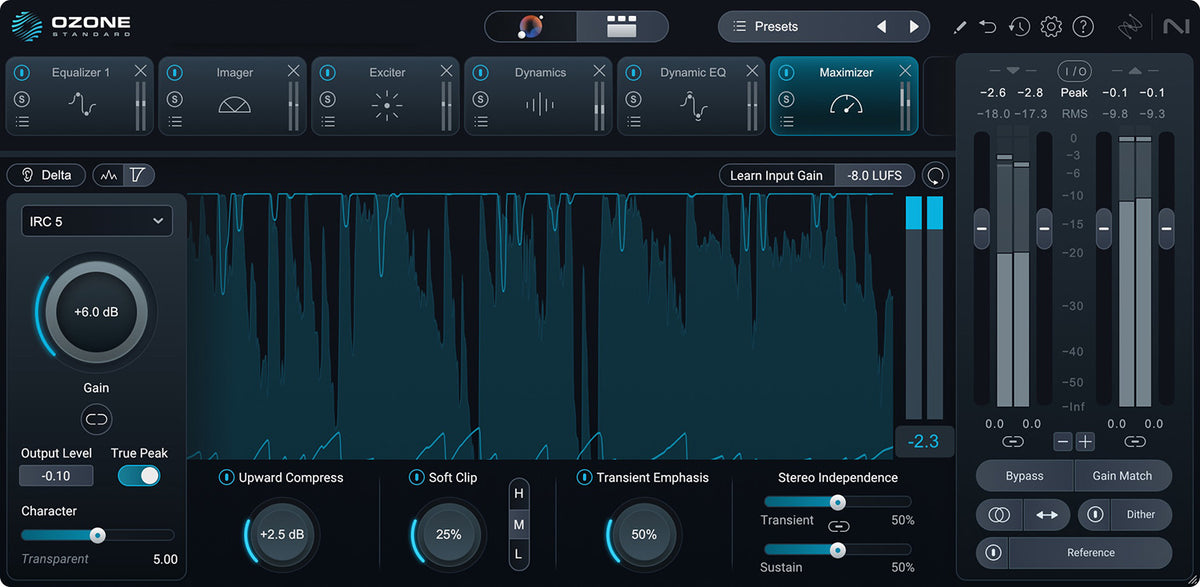This screenshot has height=587, width=1200.
Task: Solo the Imager module
Action: pyautogui.click(x=175, y=99)
